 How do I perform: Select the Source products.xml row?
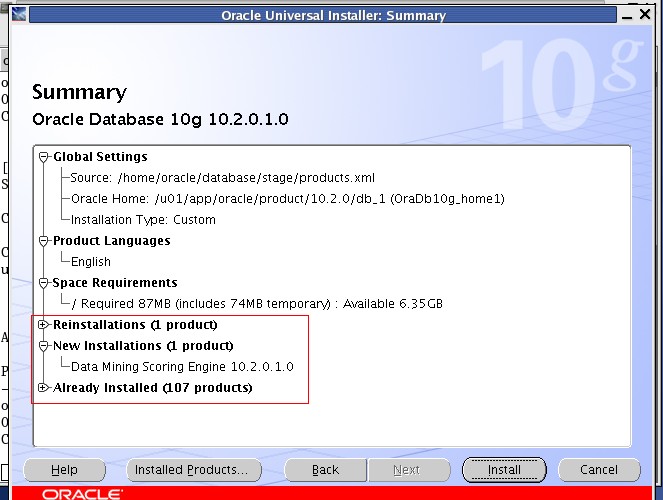tap(222, 178)
